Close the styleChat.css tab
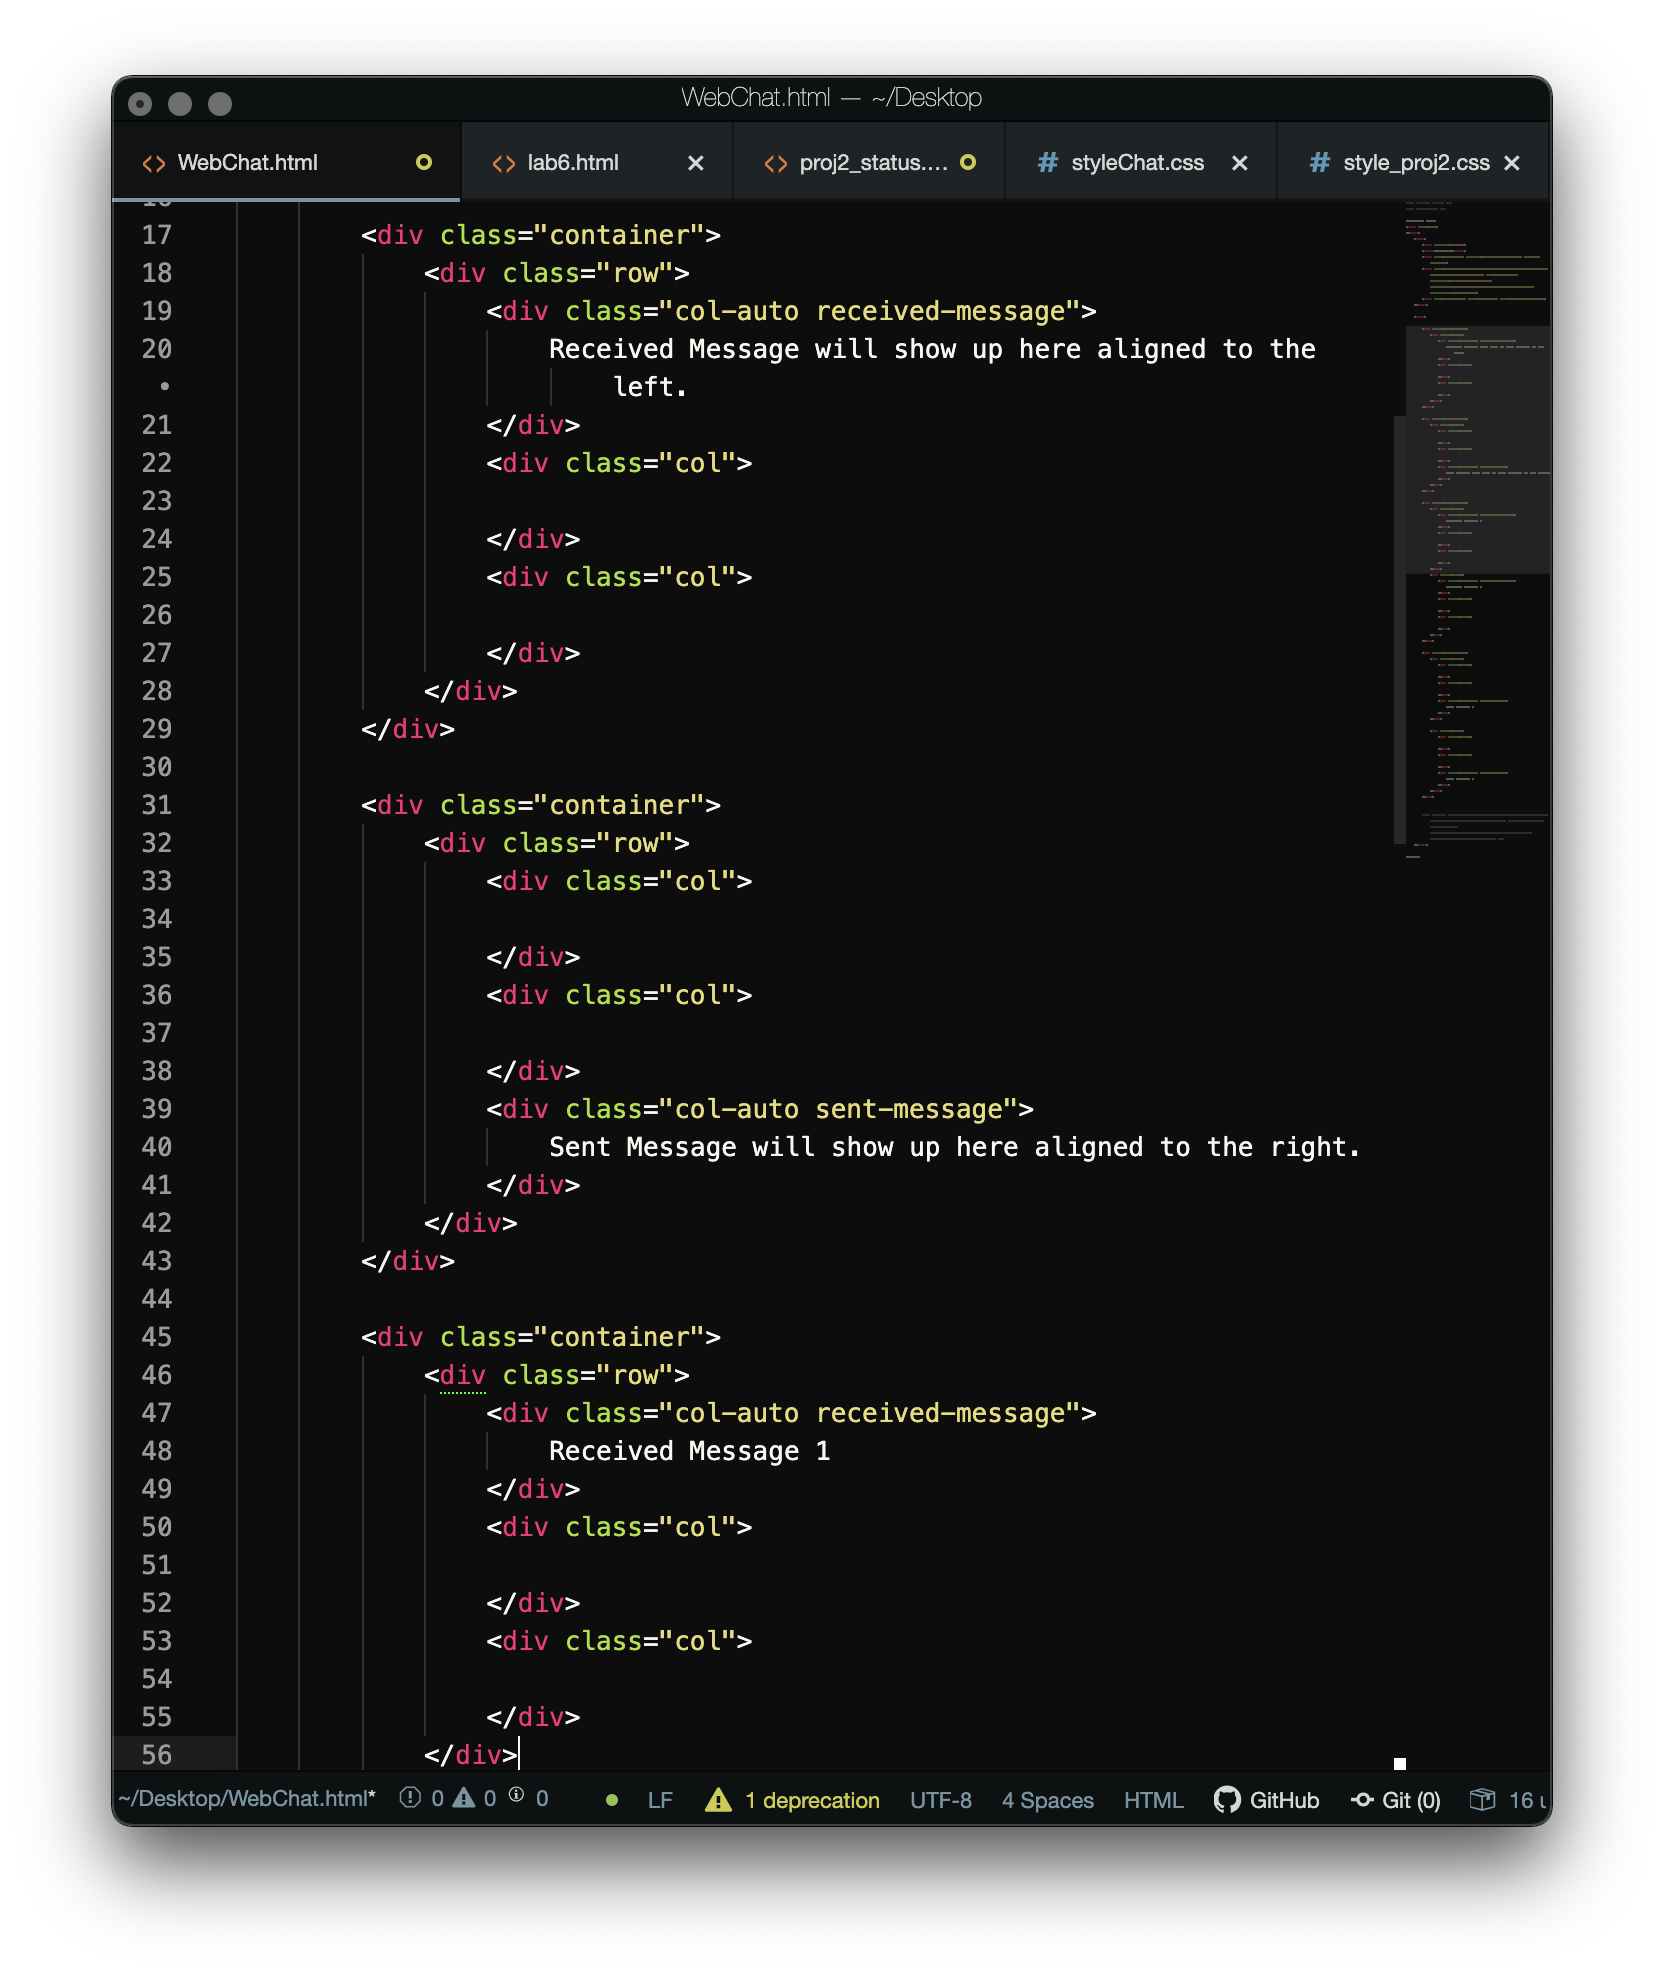 pyautogui.click(x=1240, y=163)
